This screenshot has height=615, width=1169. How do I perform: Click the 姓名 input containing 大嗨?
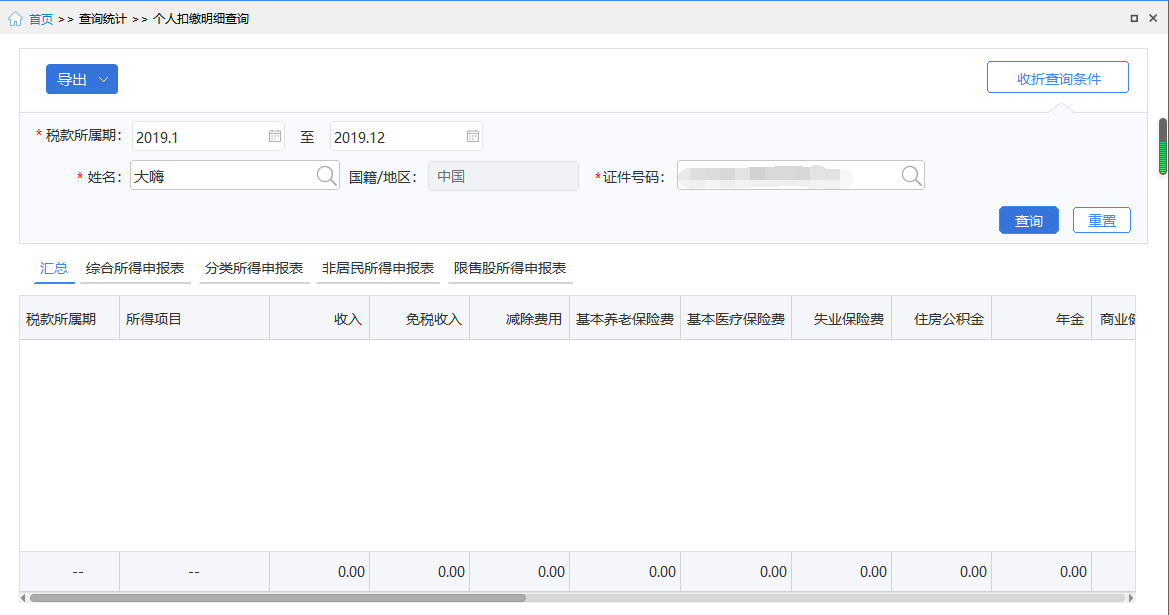point(235,176)
